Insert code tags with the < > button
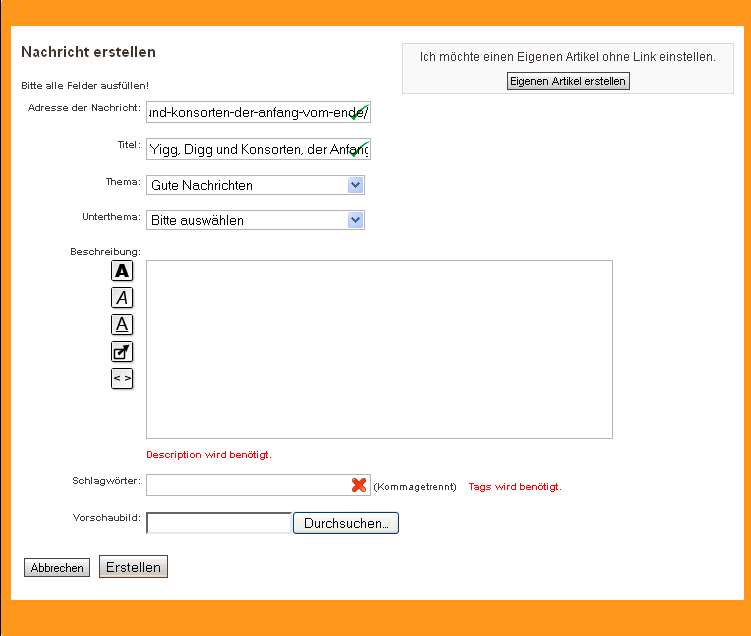This screenshot has width=751, height=636. (x=122, y=379)
